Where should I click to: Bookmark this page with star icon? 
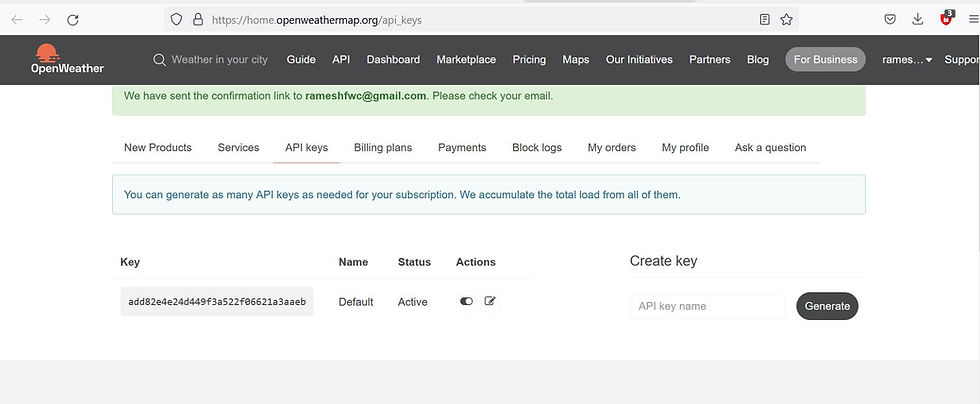point(786,19)
